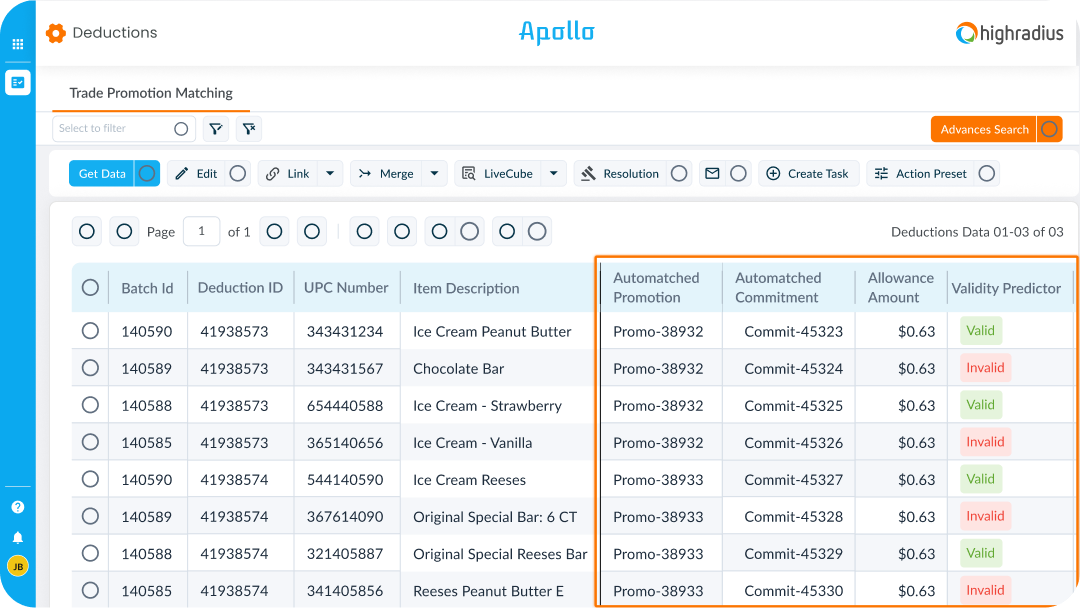Click the page number input field

pyautogui.click(x=202, y=231)
